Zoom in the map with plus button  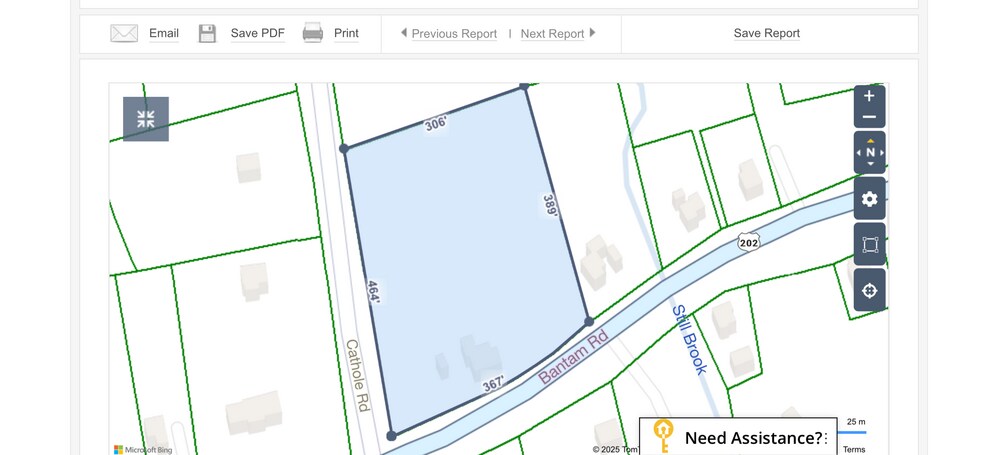[869, 96]
